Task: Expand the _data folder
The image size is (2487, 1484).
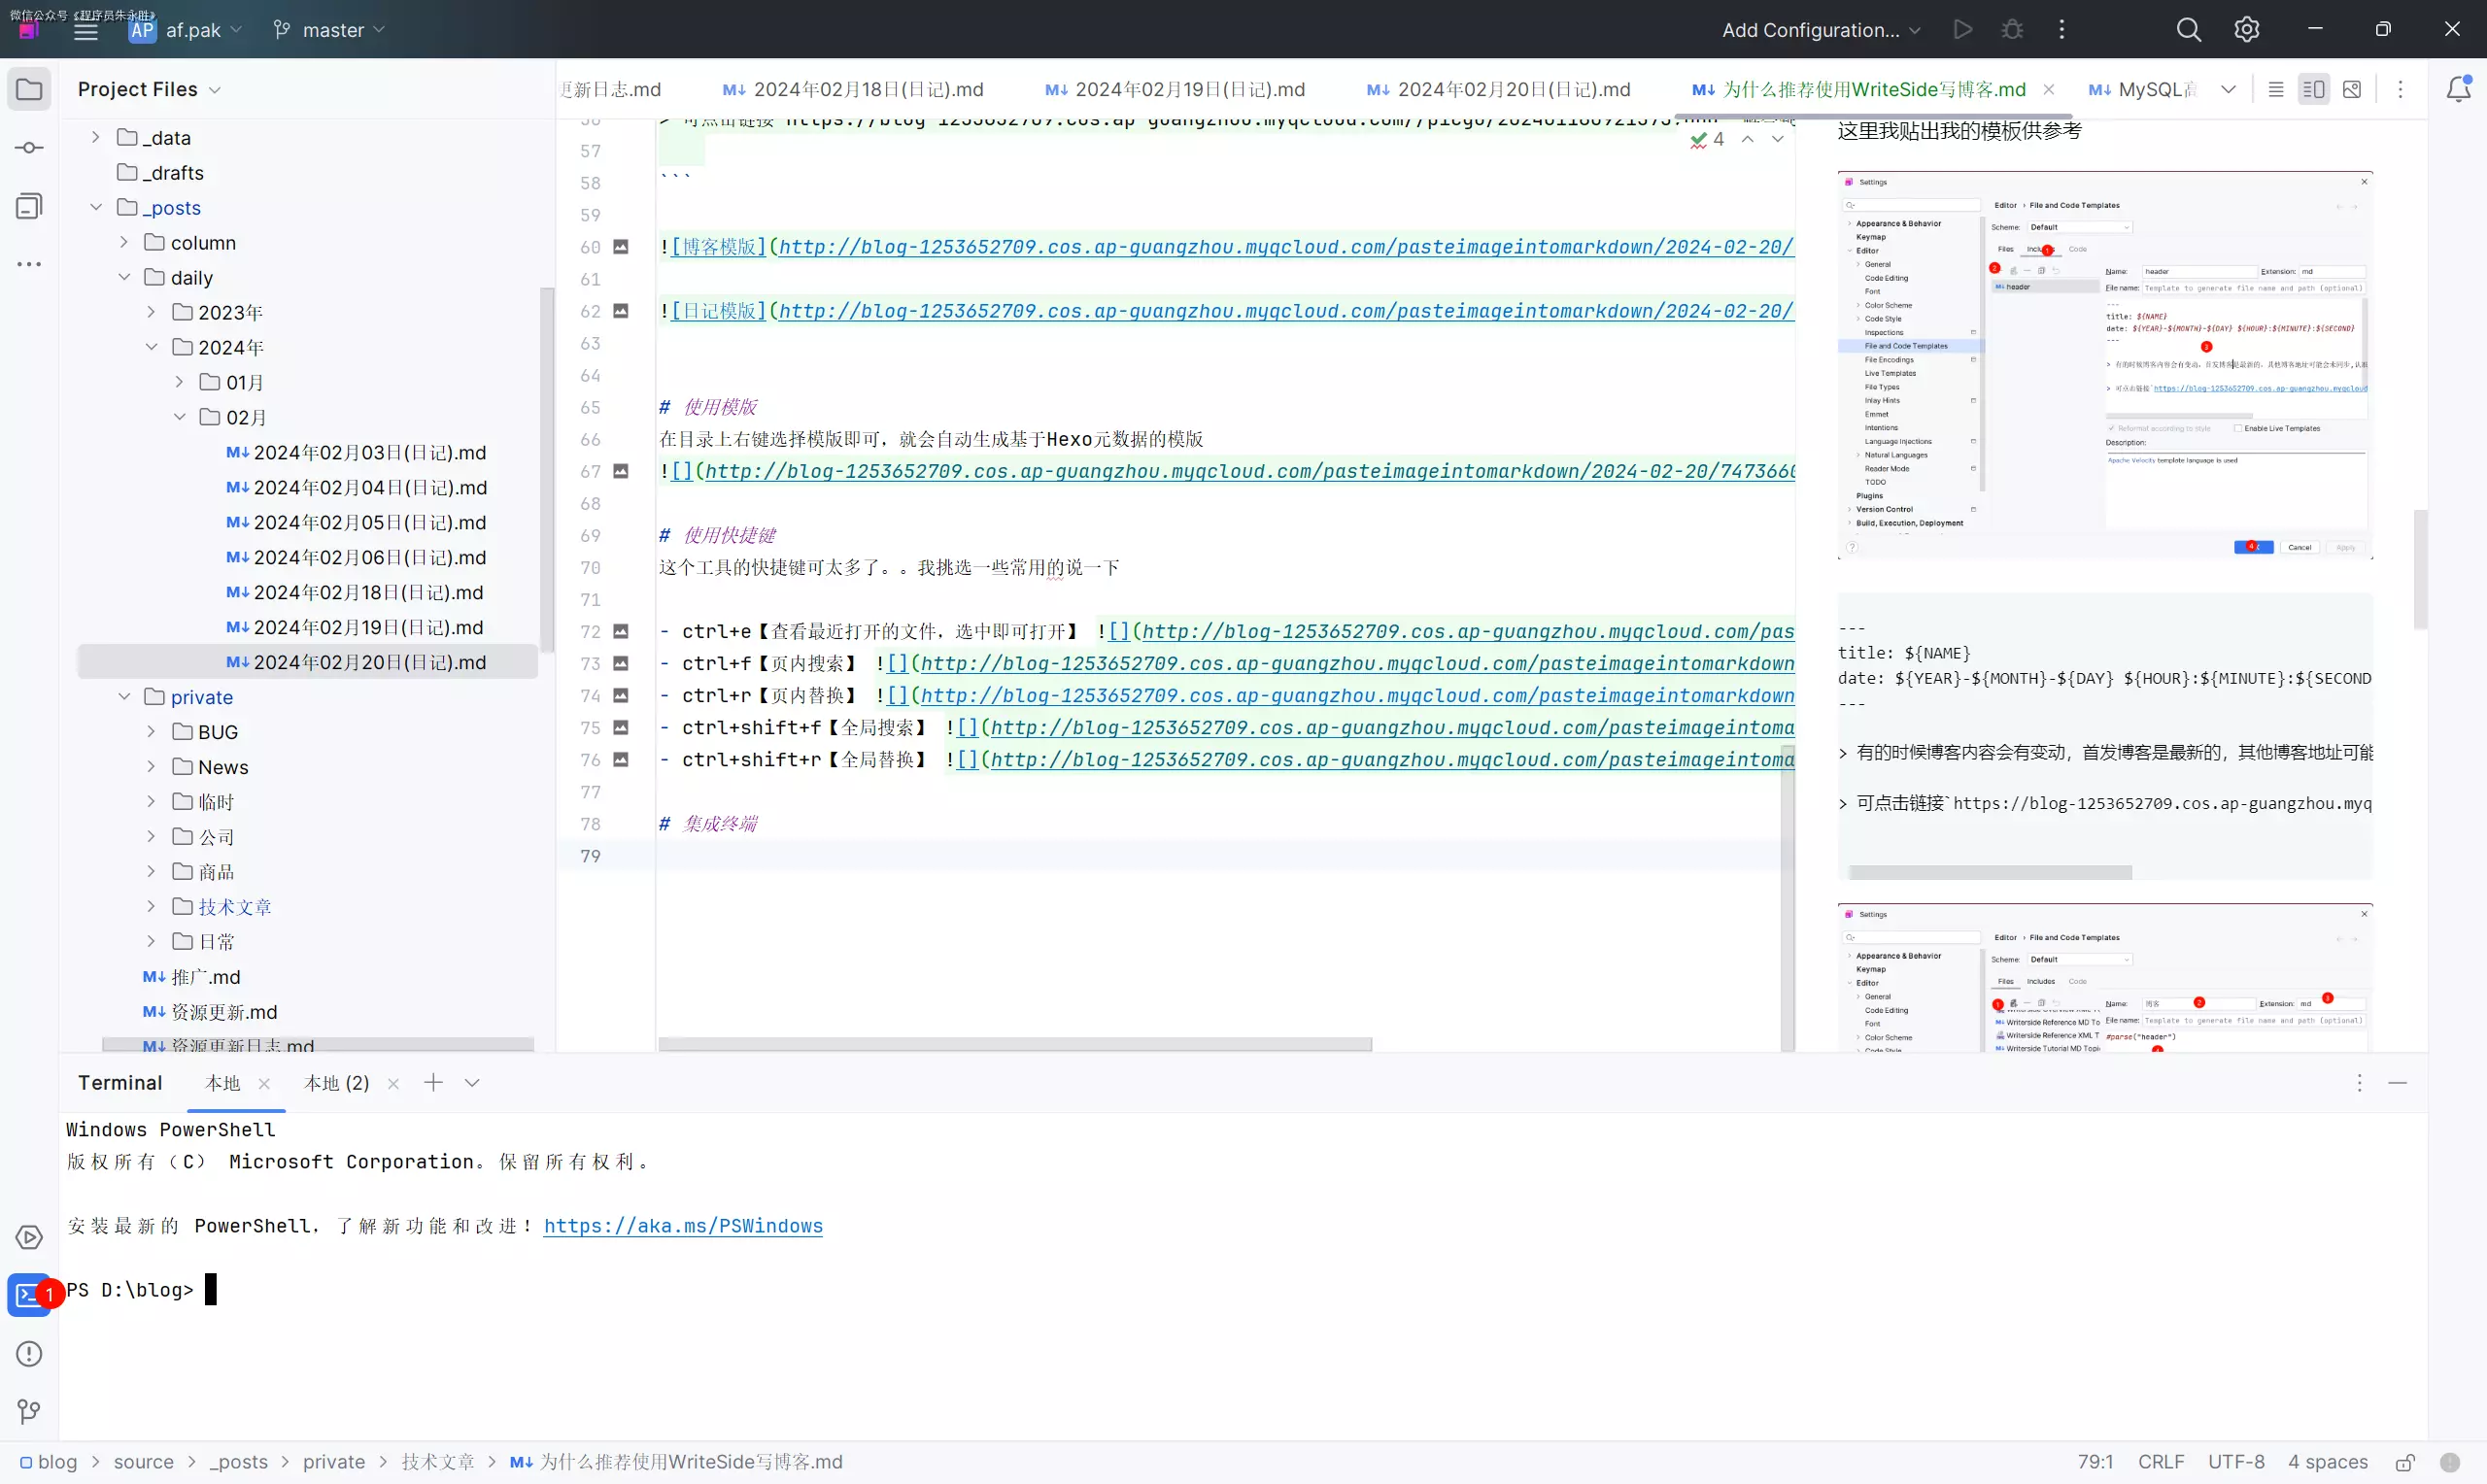Action: point(96,137)
